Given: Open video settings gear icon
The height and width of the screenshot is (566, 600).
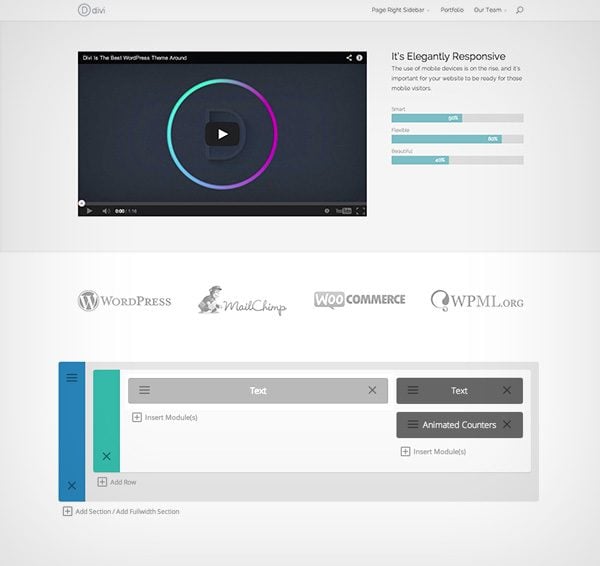Looking at the screenshot, I should coord(327,211).
